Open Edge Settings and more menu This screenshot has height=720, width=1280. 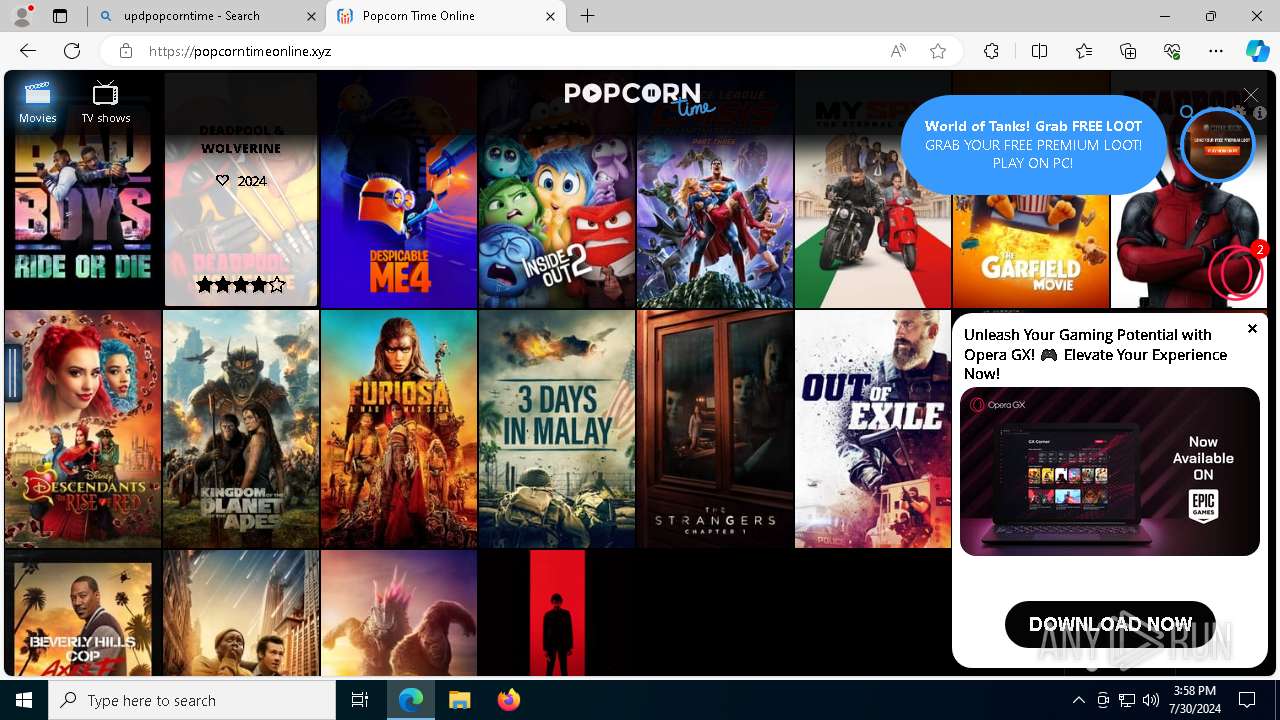1216,51
